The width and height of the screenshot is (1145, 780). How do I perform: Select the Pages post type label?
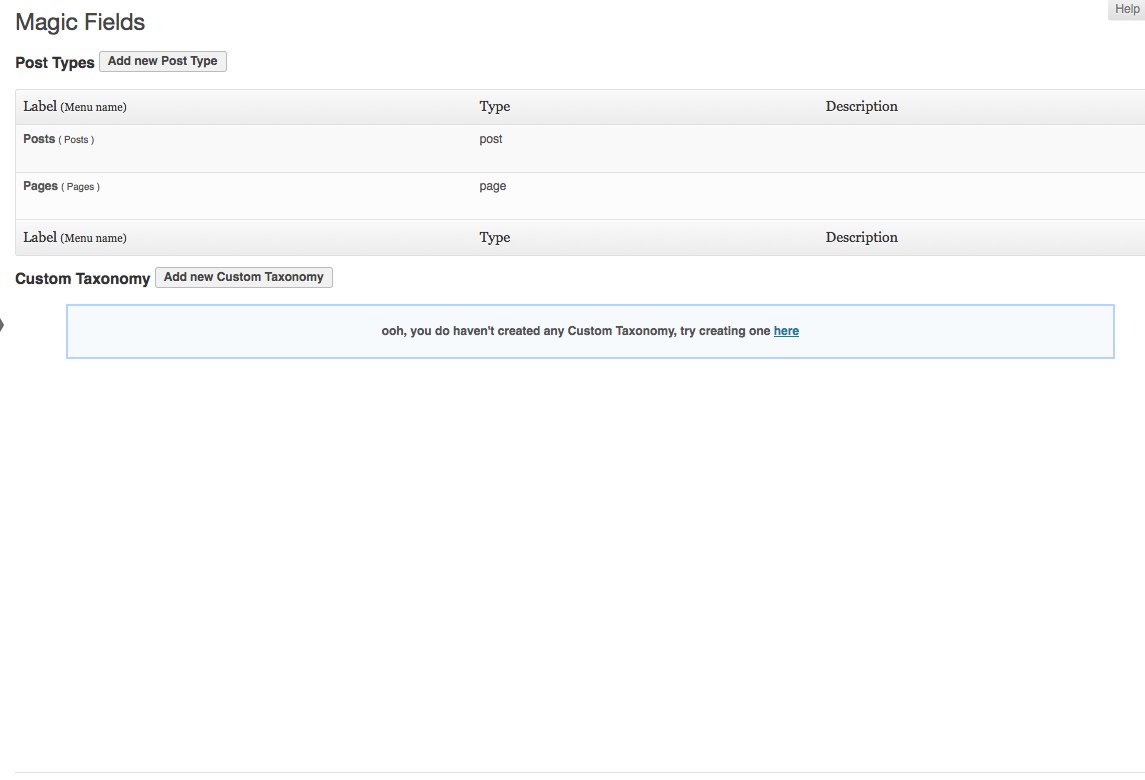click(x=40, y=186)
